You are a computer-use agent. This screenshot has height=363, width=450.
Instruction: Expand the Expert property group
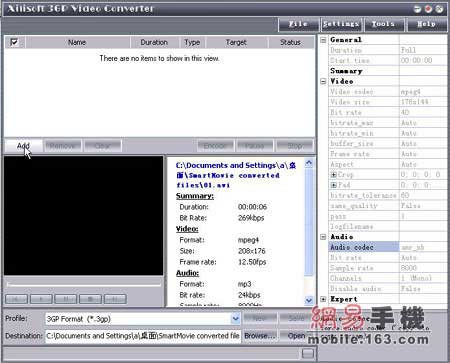pos(323,299)
